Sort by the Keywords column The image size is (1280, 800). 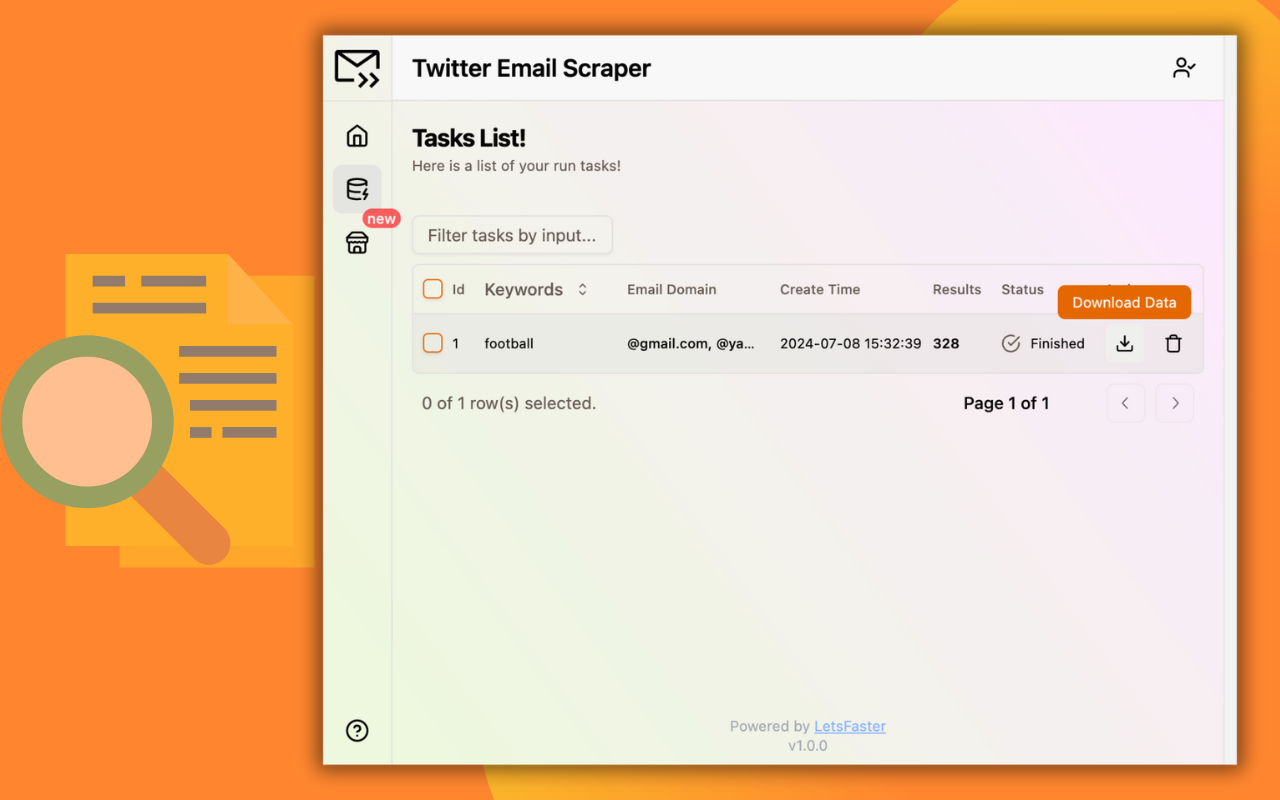[x=536, y=289]
